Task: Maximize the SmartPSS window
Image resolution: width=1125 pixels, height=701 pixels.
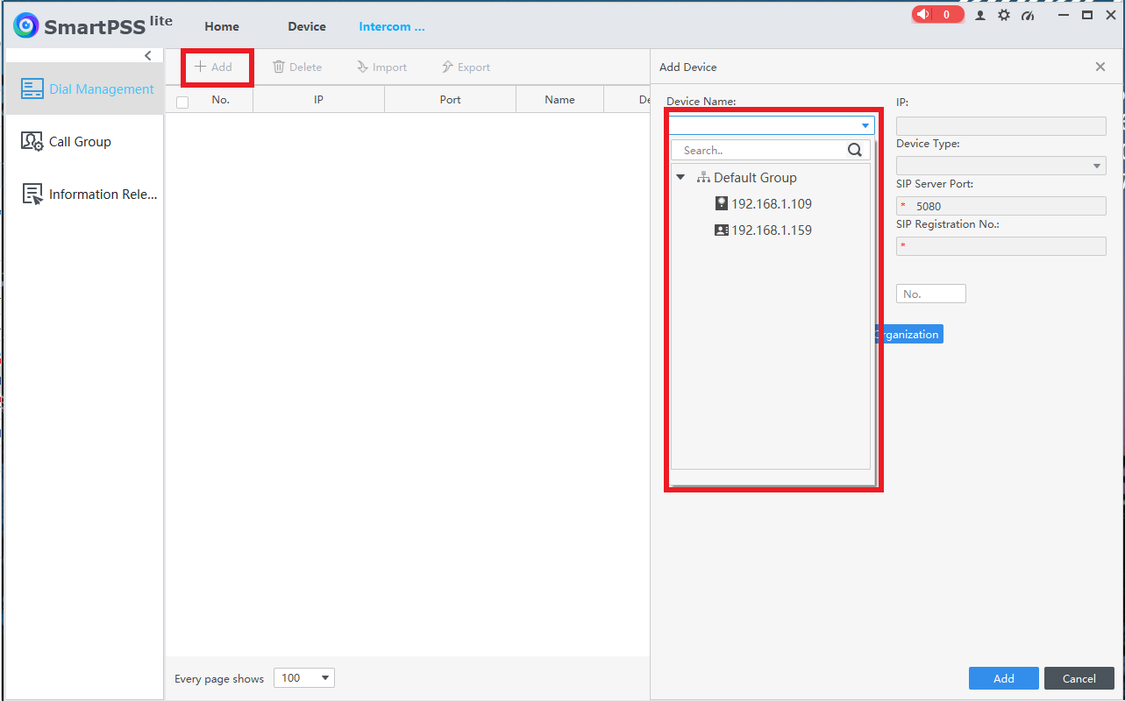Action: 1087,15
